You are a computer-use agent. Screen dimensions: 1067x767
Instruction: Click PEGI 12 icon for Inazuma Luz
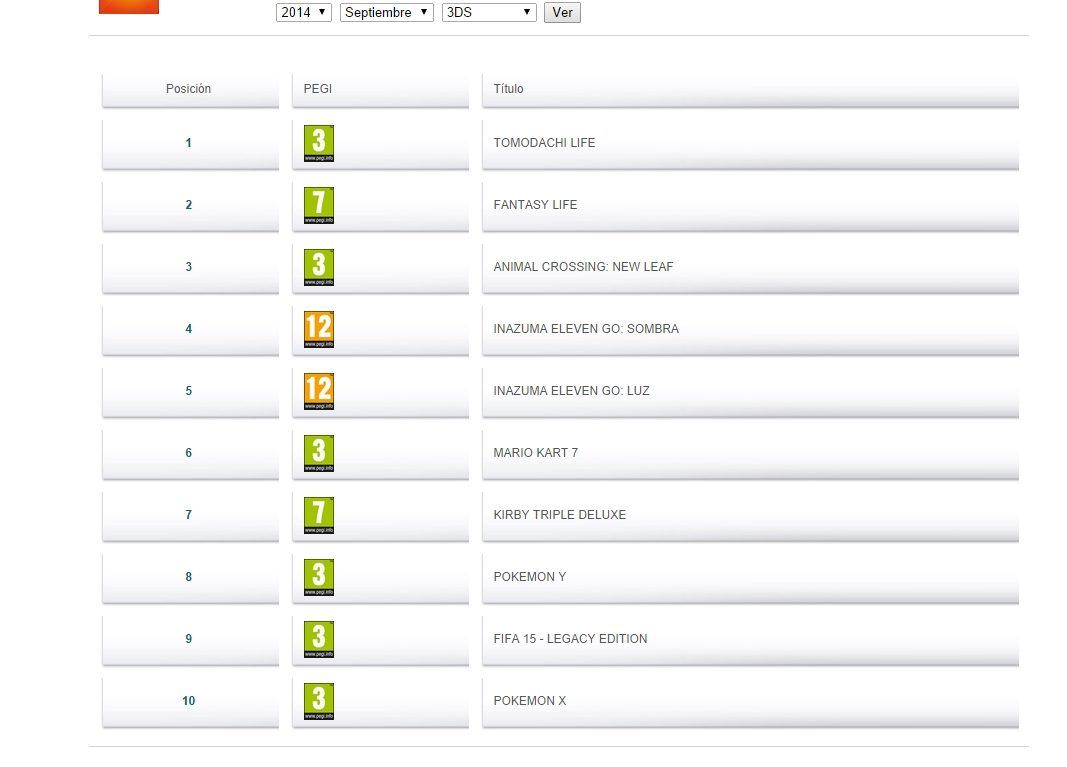pos(318,392)
